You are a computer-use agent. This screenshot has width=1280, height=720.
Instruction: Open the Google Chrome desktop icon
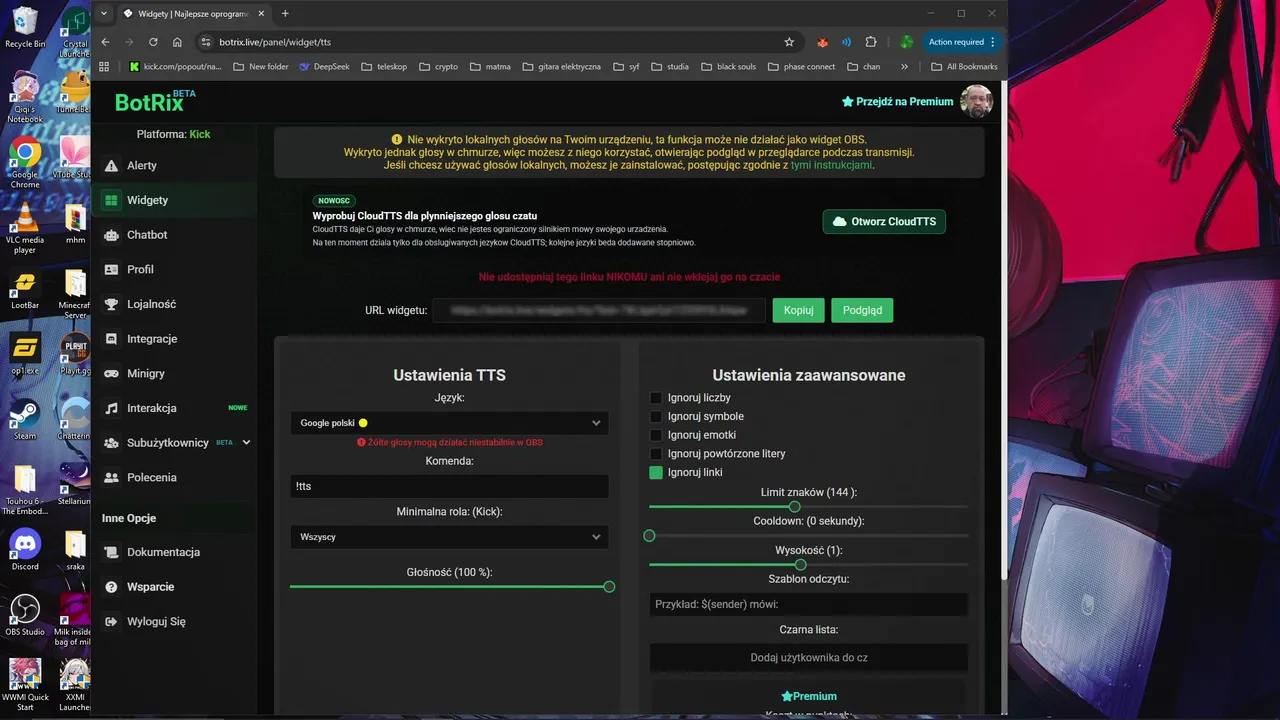pos(25,163)
